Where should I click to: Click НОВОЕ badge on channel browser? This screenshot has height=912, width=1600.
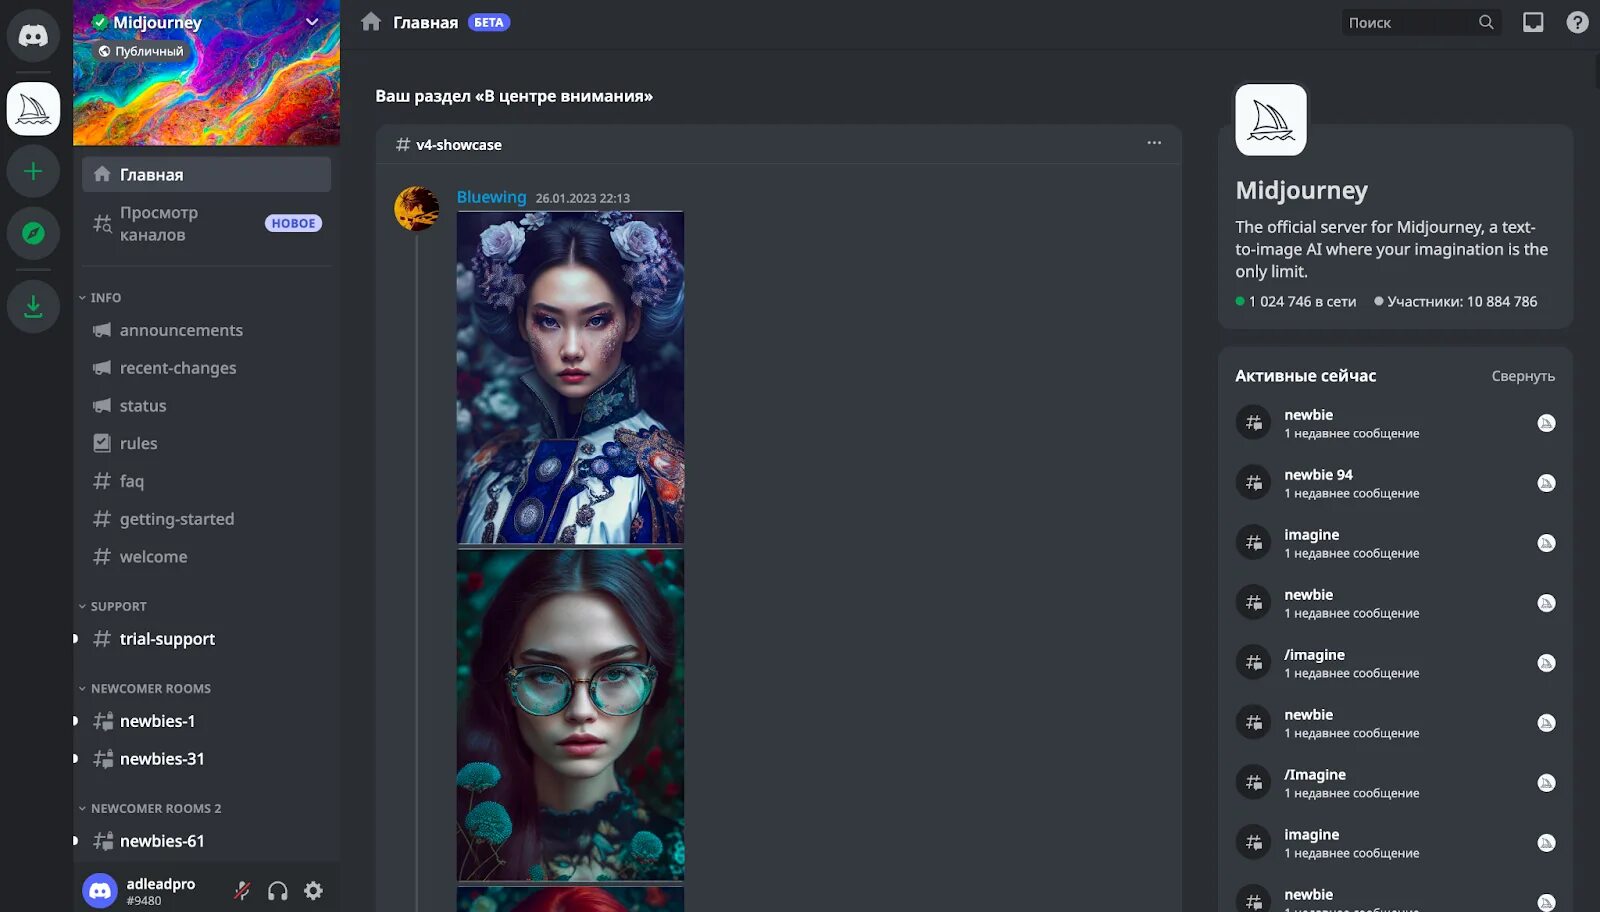pyautogui.click(x=293, y=223)
